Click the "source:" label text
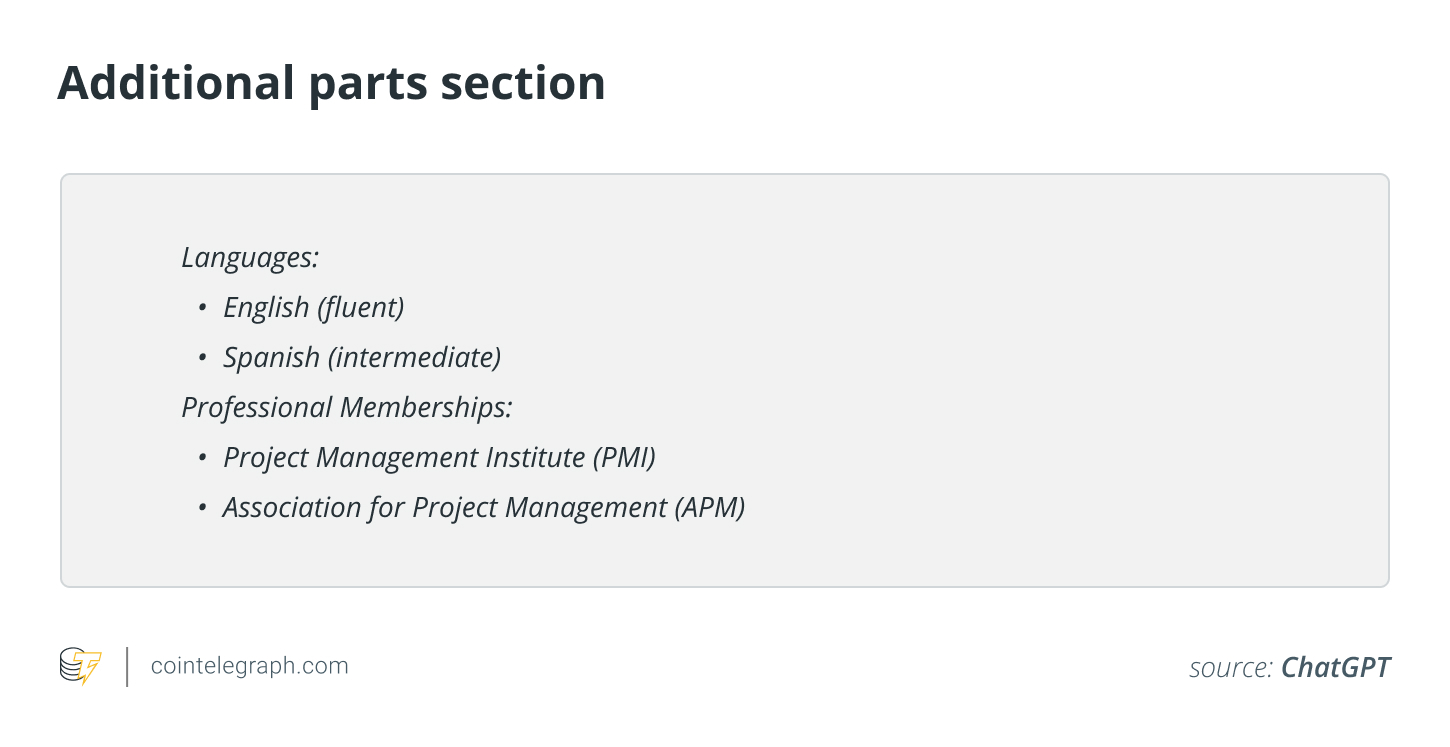This screenshot has width=1450, height=747. click(1230, 668)
